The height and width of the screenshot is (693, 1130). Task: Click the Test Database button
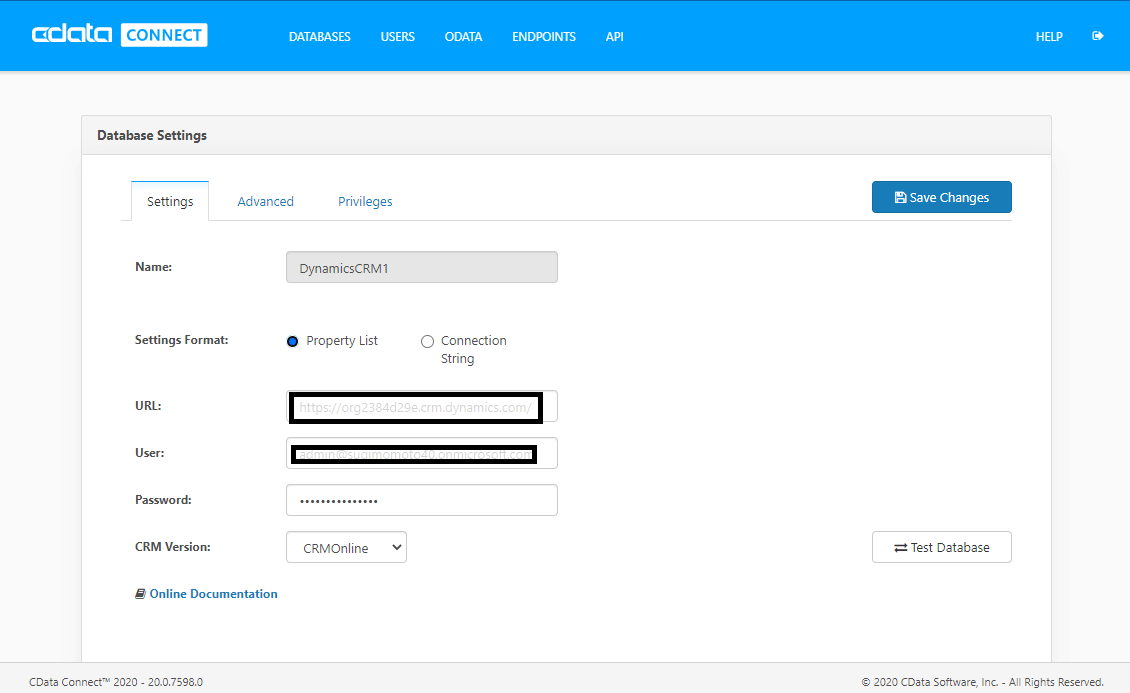tap(941, 547)
